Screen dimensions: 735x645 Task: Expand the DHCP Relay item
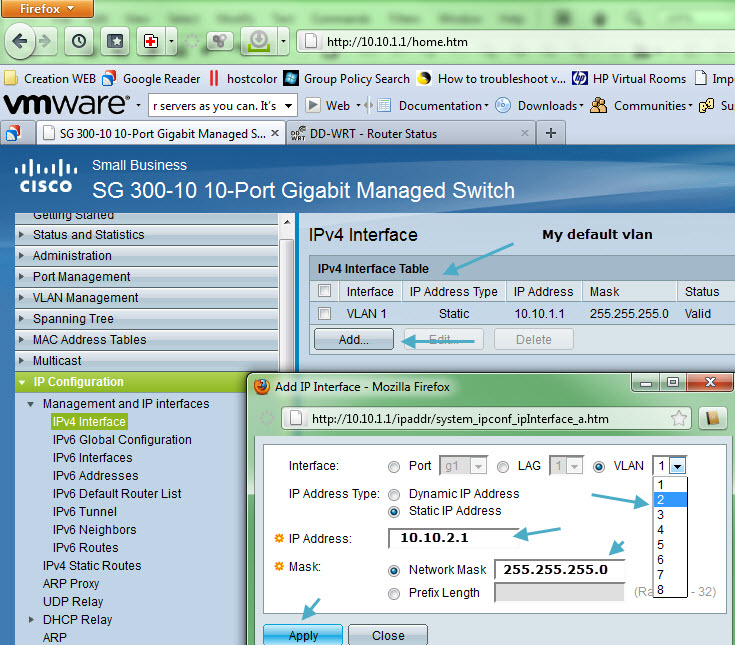click(31, 620)
